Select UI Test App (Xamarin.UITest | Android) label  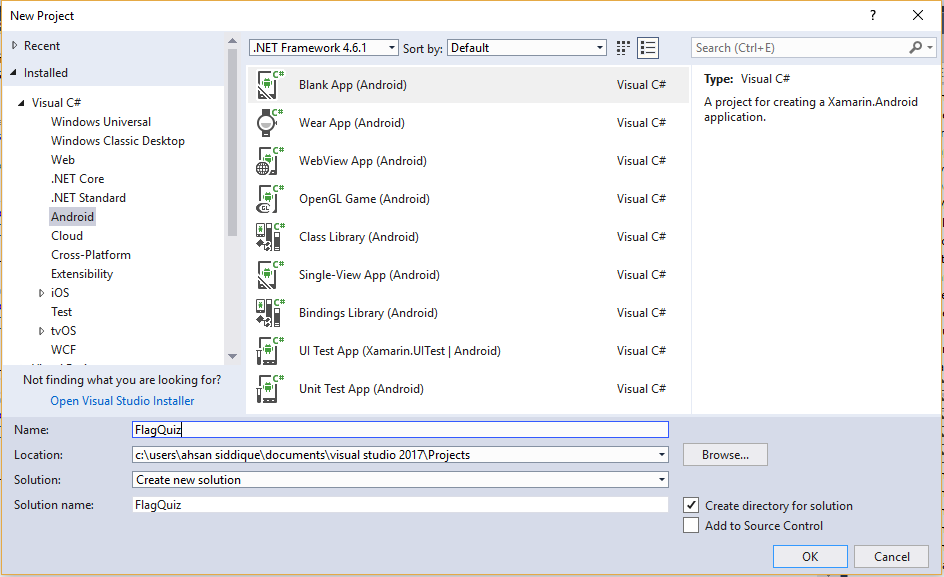tap(400, 351)
